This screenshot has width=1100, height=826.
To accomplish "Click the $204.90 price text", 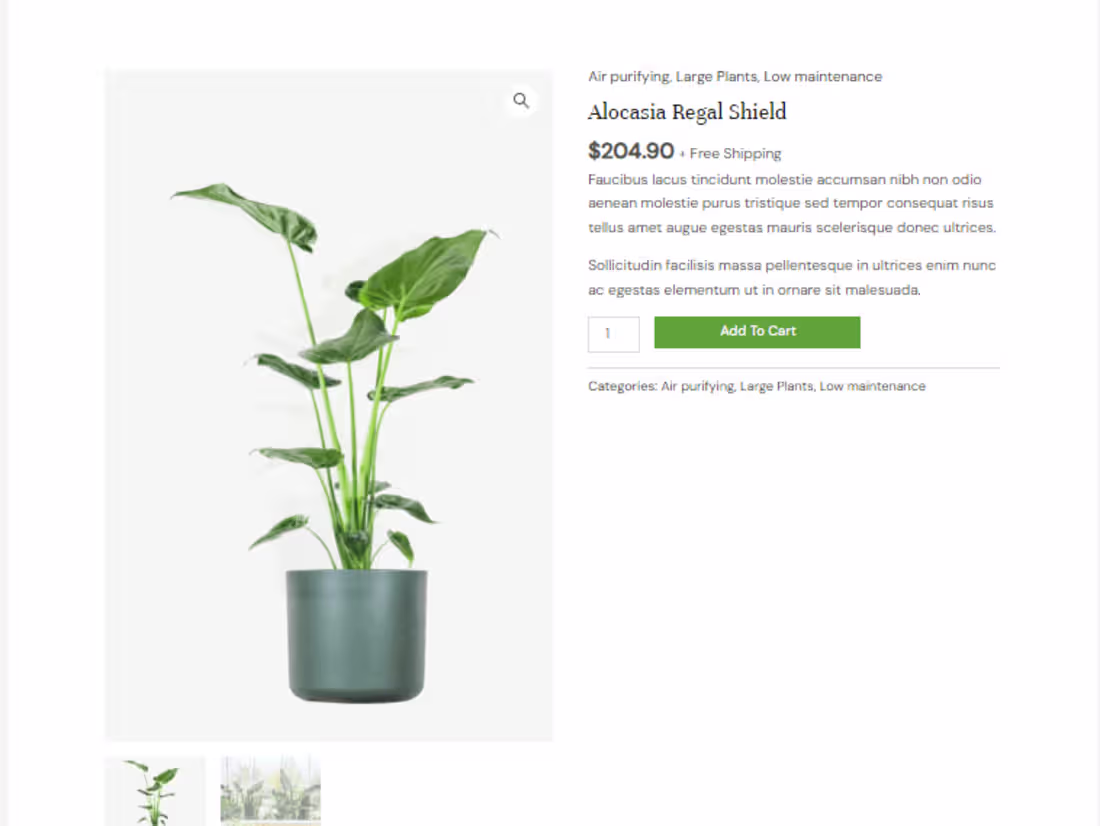I will pyautogui.click(x=631, y=151).
